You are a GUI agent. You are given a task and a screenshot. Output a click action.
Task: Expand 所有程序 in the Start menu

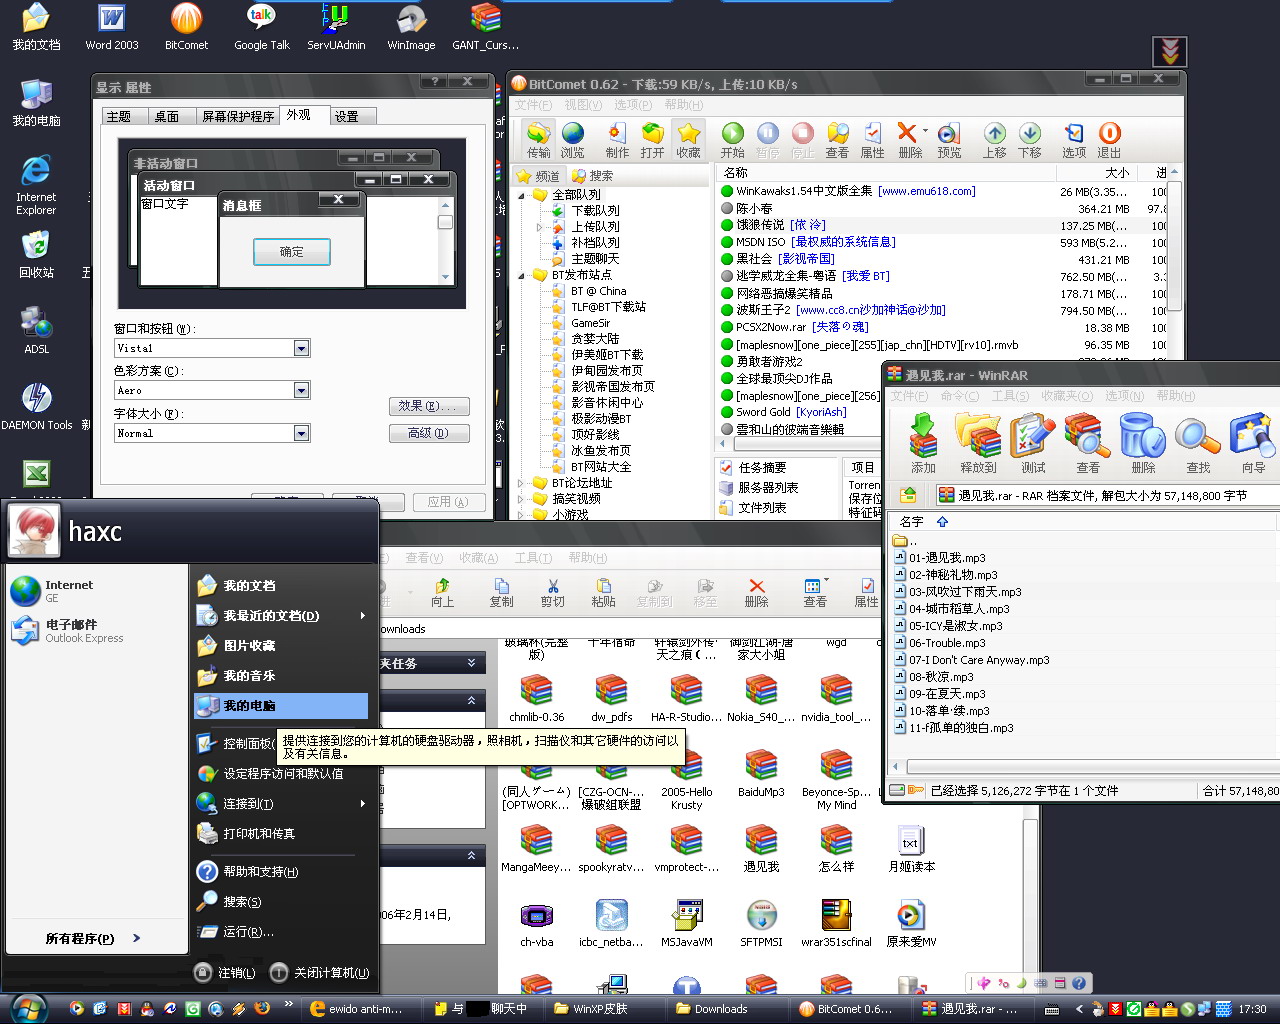[x=93, y=938]
